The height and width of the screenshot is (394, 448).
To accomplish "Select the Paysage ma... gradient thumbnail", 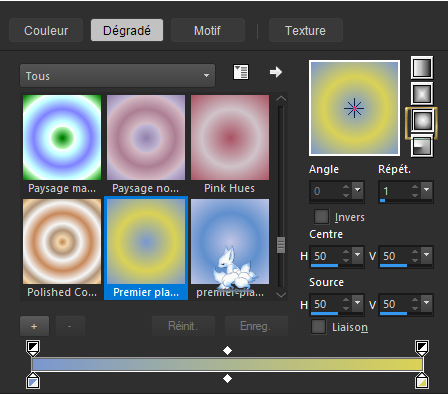I will (x=62, y=137).
